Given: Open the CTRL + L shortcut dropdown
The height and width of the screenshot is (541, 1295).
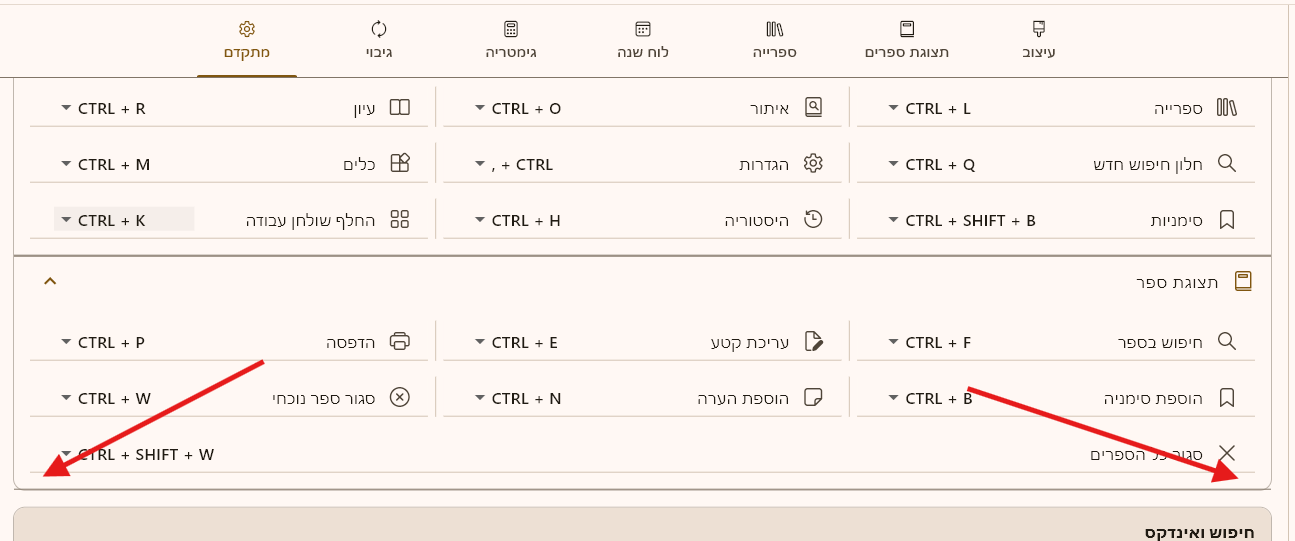Looking at the screenshot, I should click(x=893, y=108).
